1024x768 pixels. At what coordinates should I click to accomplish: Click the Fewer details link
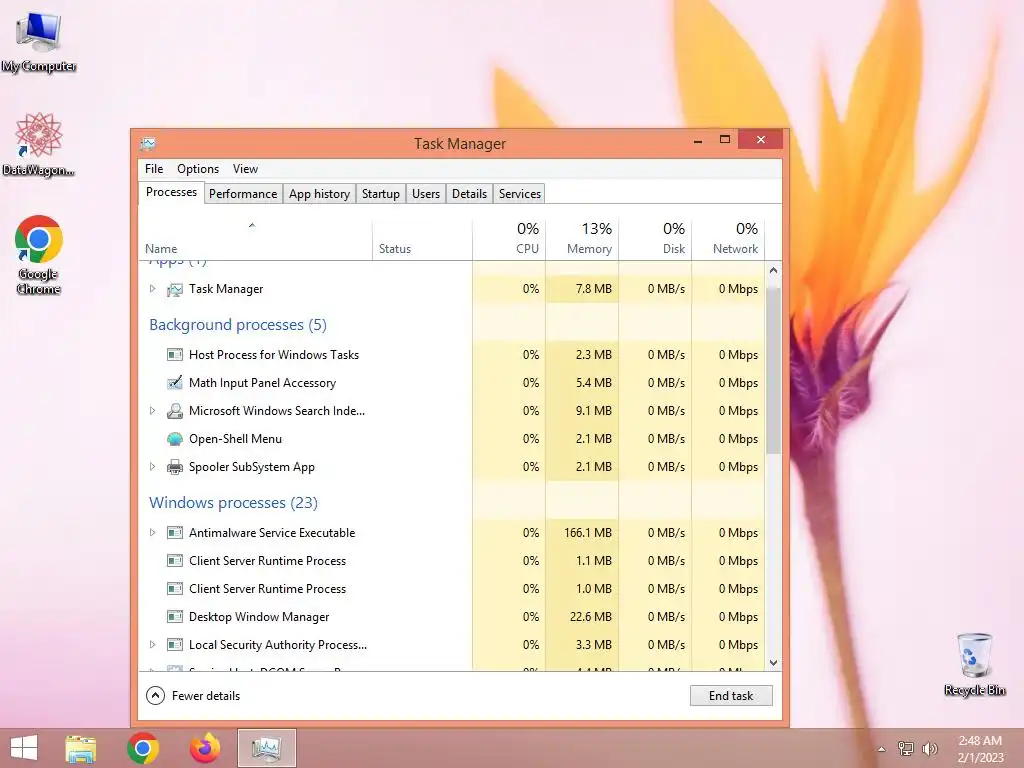206,696
